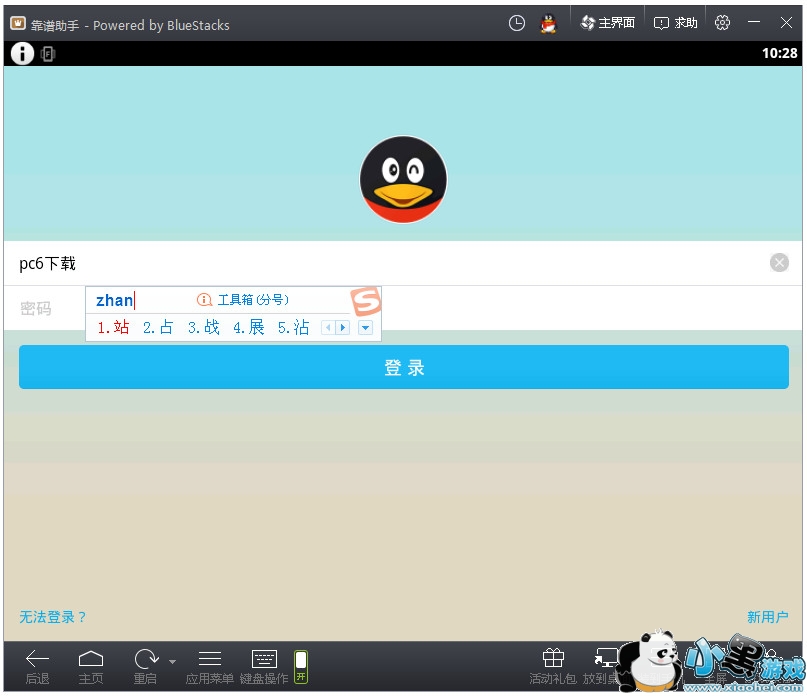Go to next IME candidate page

click(343, 327)
